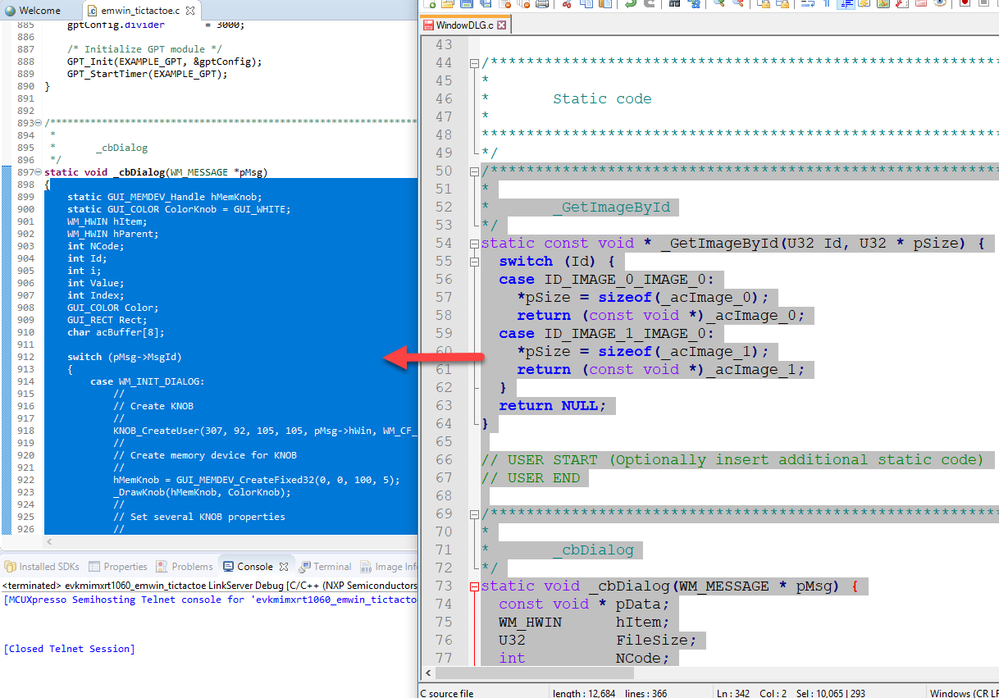The image size is (999, 698).
Task: Open the Installed SDKs view tab
Action: click(42, 566)
